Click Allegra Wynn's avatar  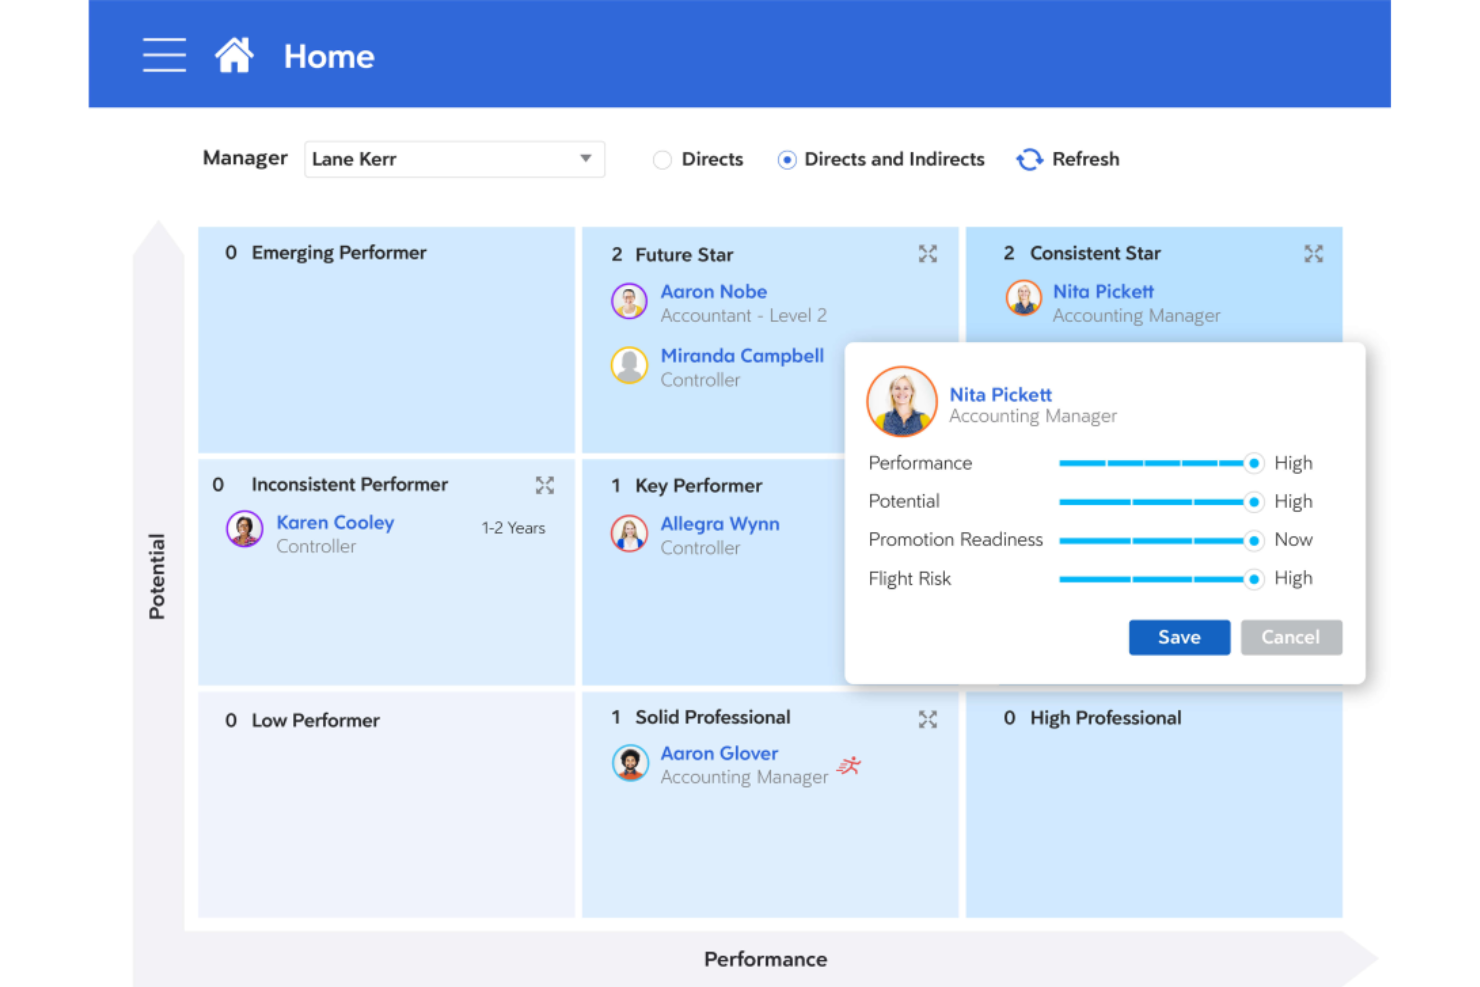point(629,533)
